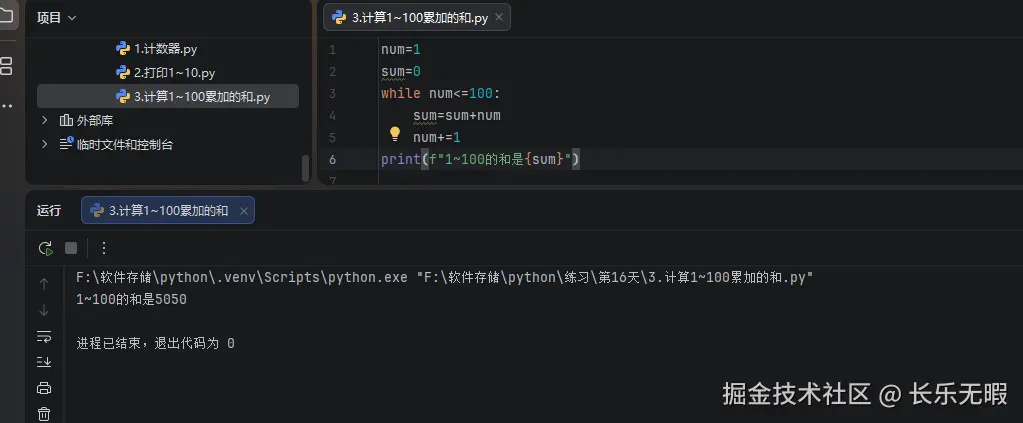This screenshot has width=1023, height=423.
Task: Click the down arrow in console
Action: (44, 310)
